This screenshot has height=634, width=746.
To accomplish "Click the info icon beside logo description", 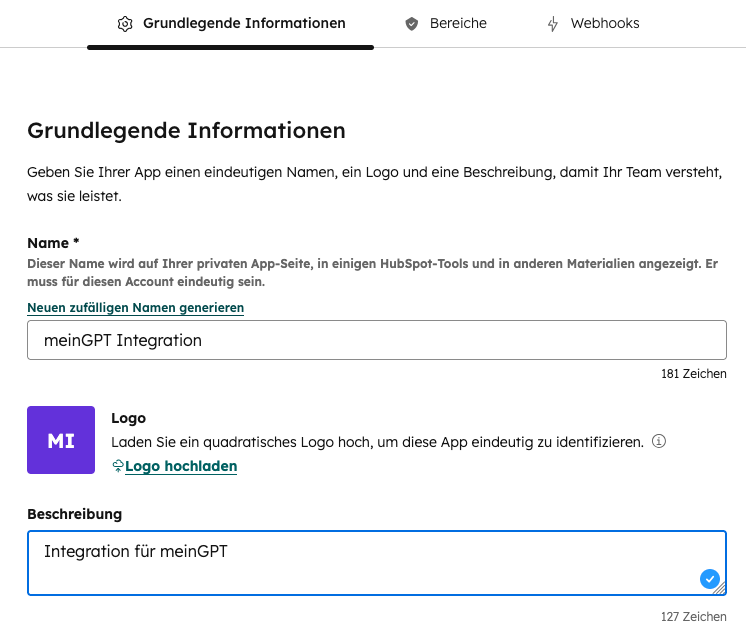I will click(x=659, y=441).
